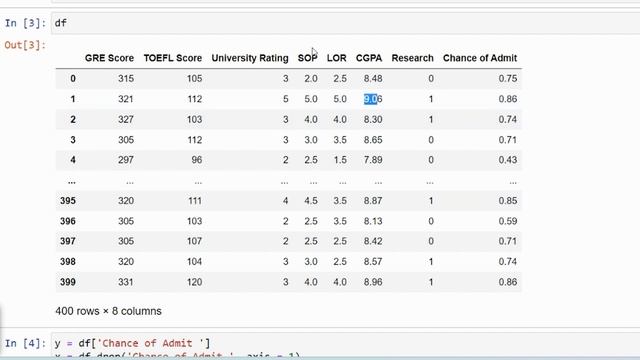Click GRE Score value 315 in row 0
Image resolution: width=640 pixels, height=360 pixels.
click(126, 78)
